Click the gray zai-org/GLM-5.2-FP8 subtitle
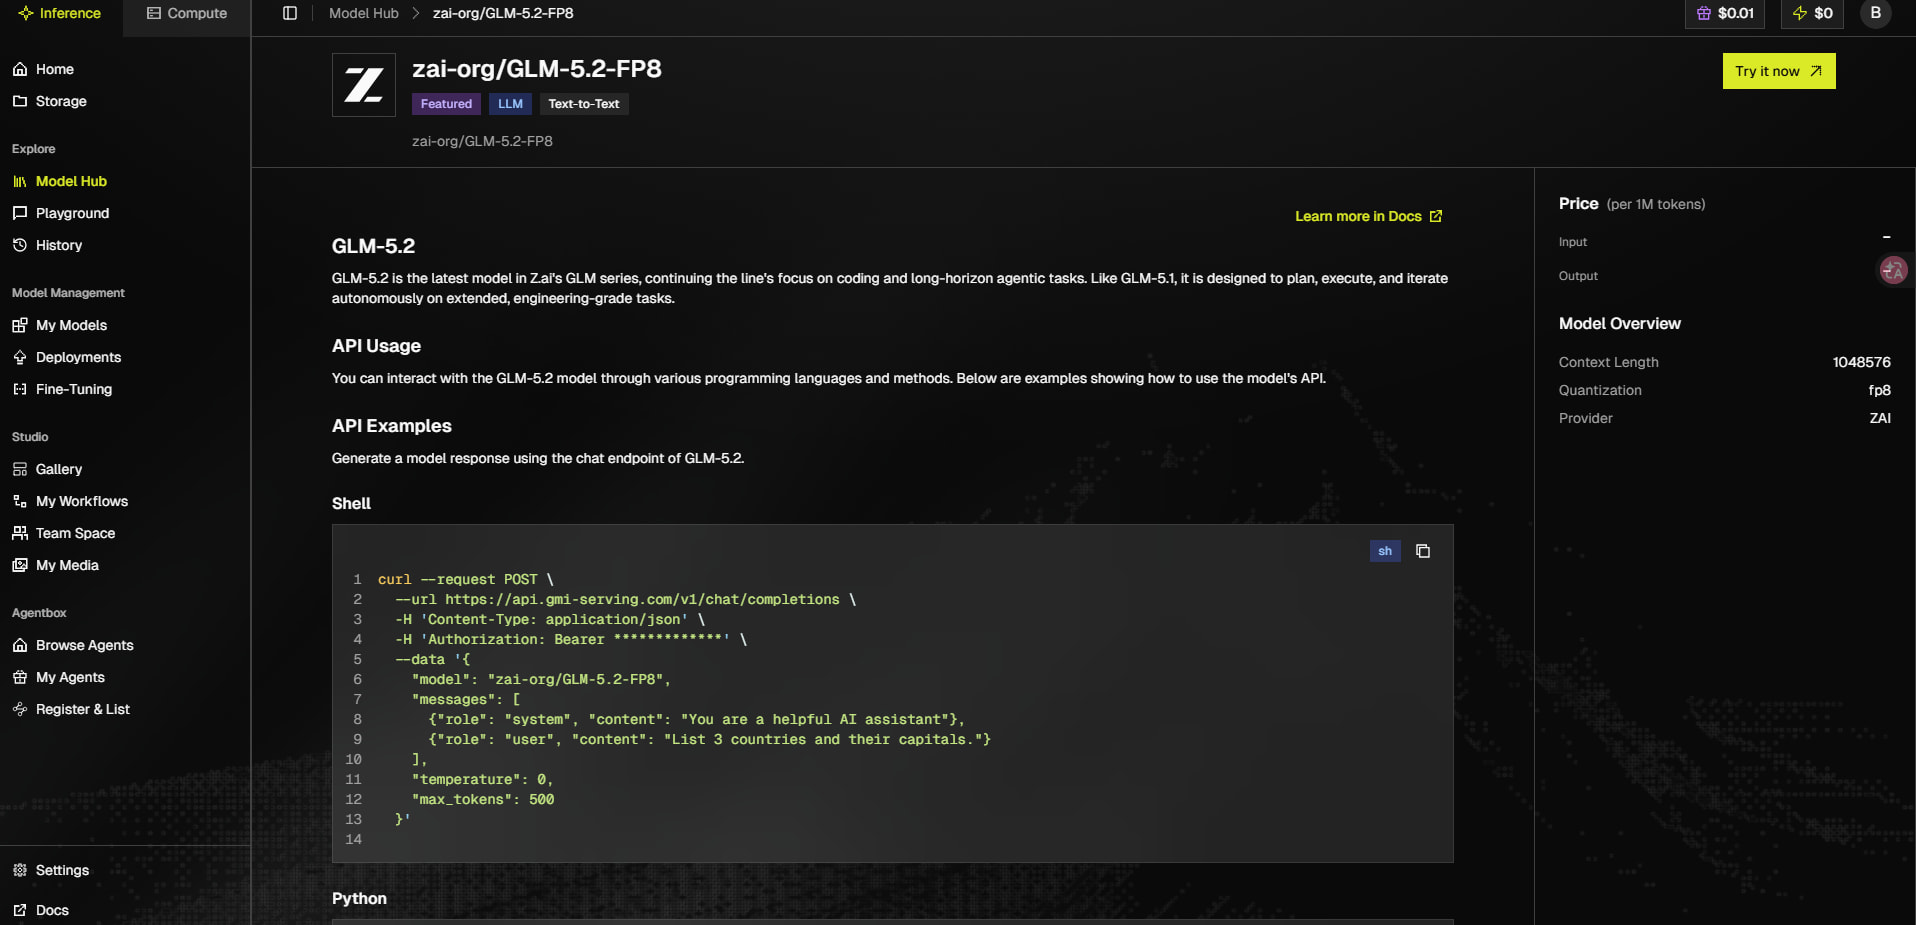 pyautogui.click(x=482, y=141)
